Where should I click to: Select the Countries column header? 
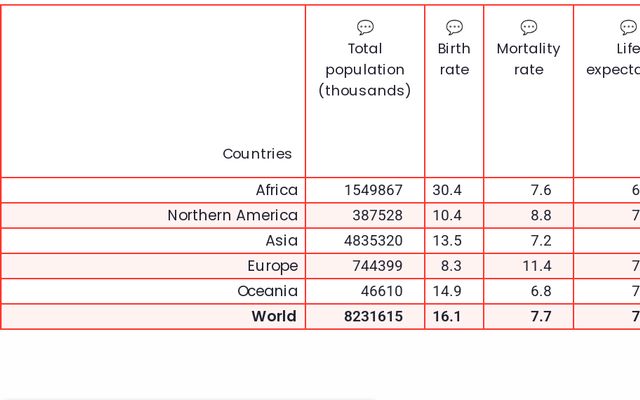tap(257, 154)
